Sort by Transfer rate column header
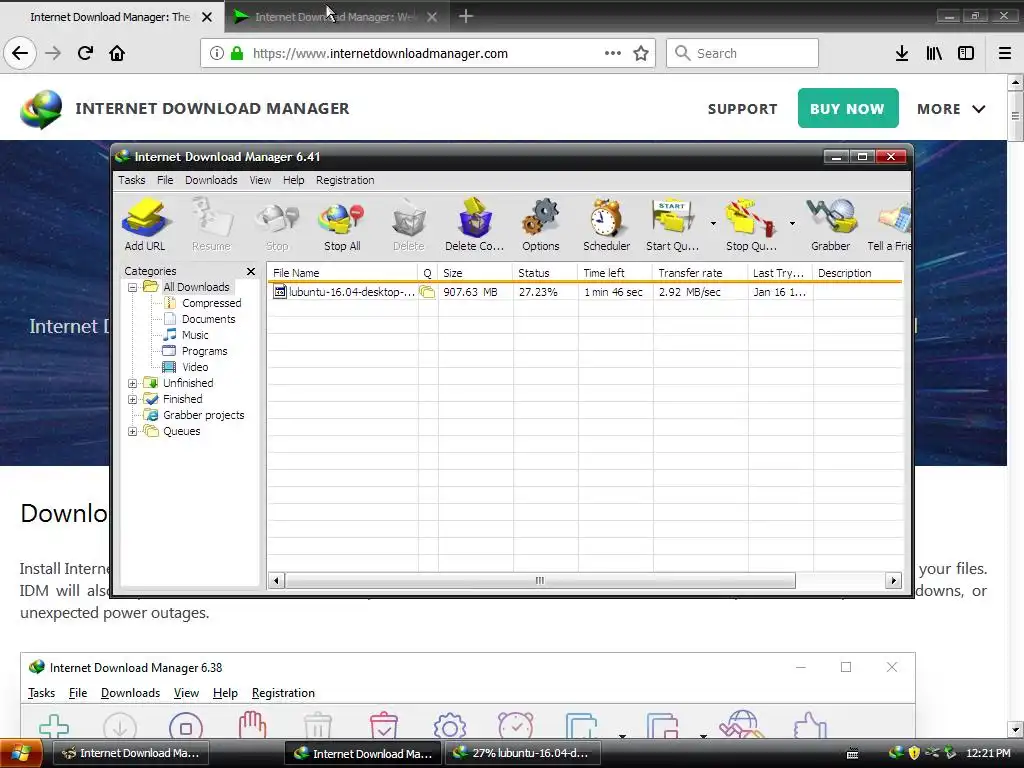 pyautogui.click(x=700, y=273)
